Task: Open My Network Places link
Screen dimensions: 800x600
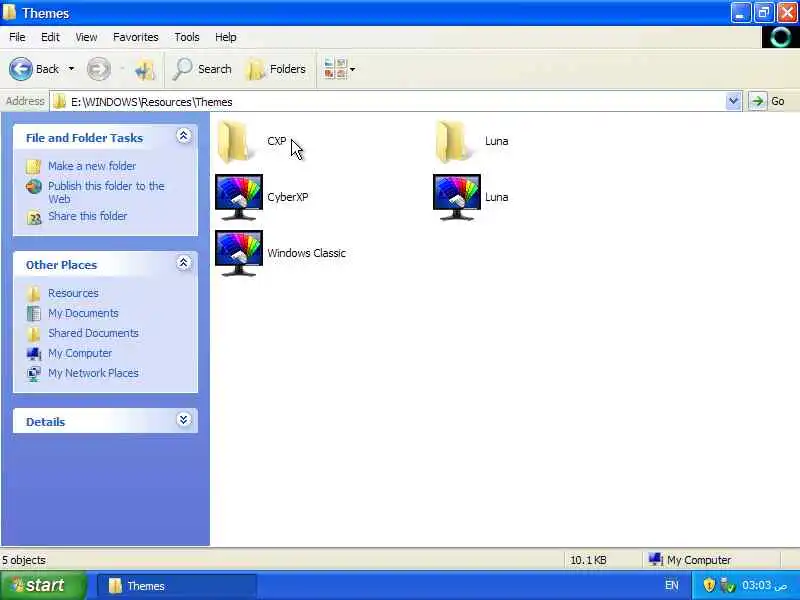Action: coord(93,373)
